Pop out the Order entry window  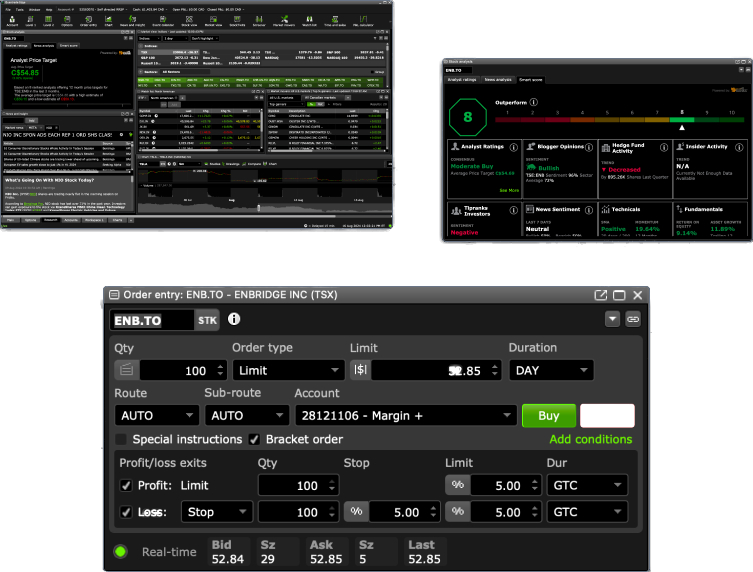(x=600, y=295)
